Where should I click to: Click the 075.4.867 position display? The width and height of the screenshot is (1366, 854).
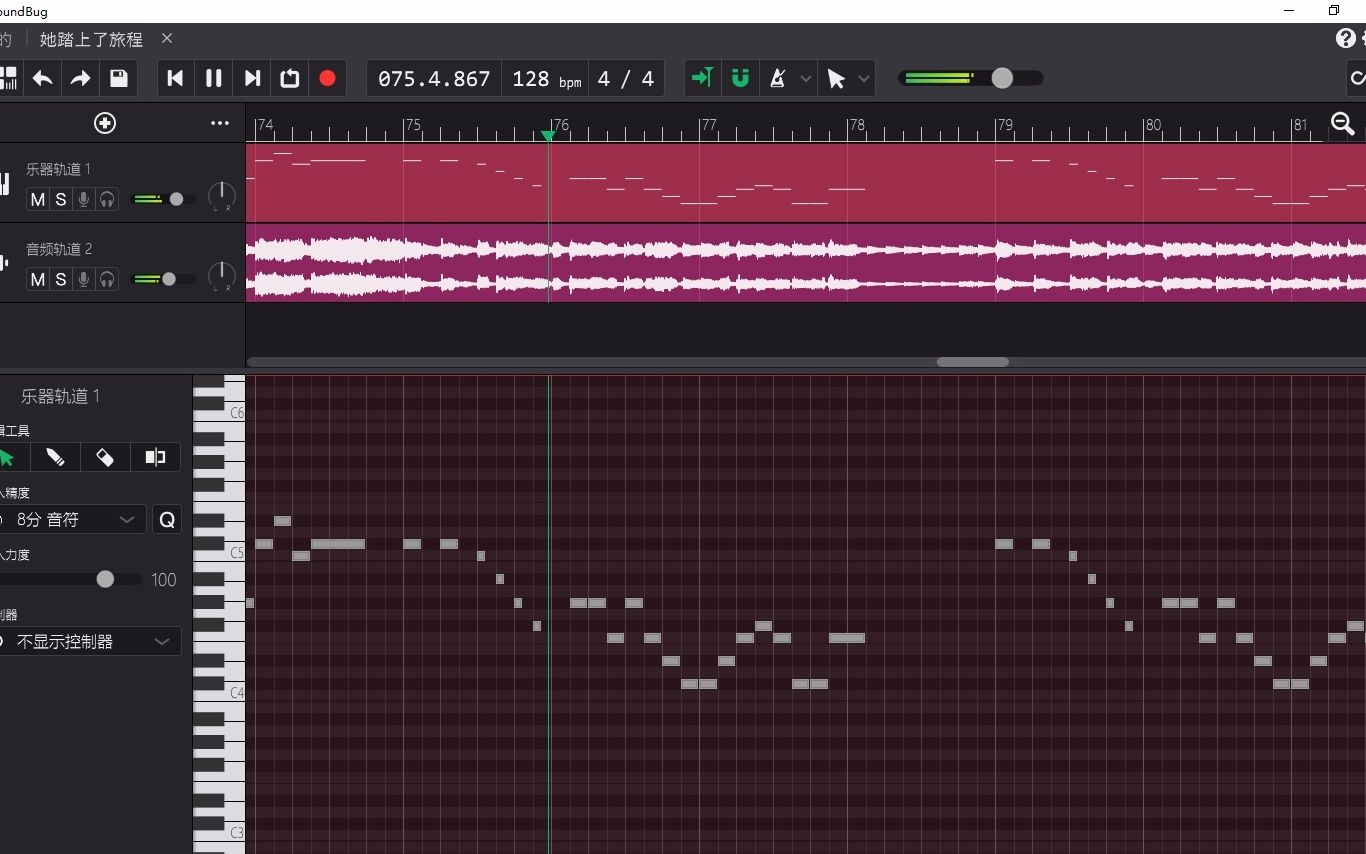click(434, 79)
